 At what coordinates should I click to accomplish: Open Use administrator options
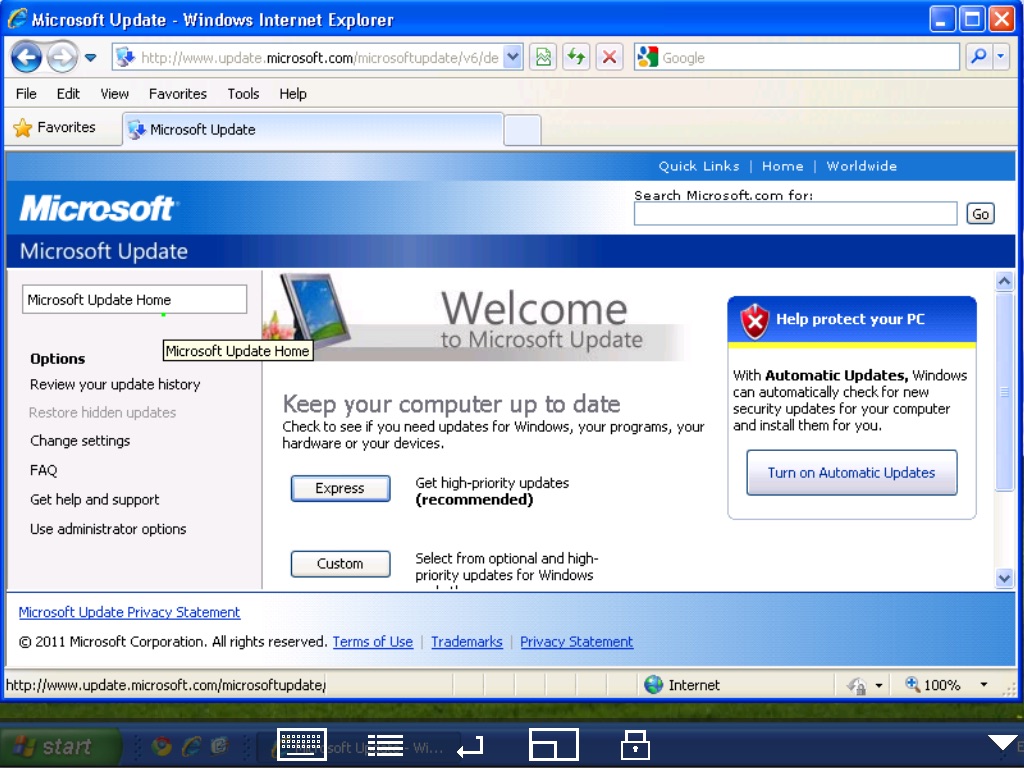click(x=108, y=529)
